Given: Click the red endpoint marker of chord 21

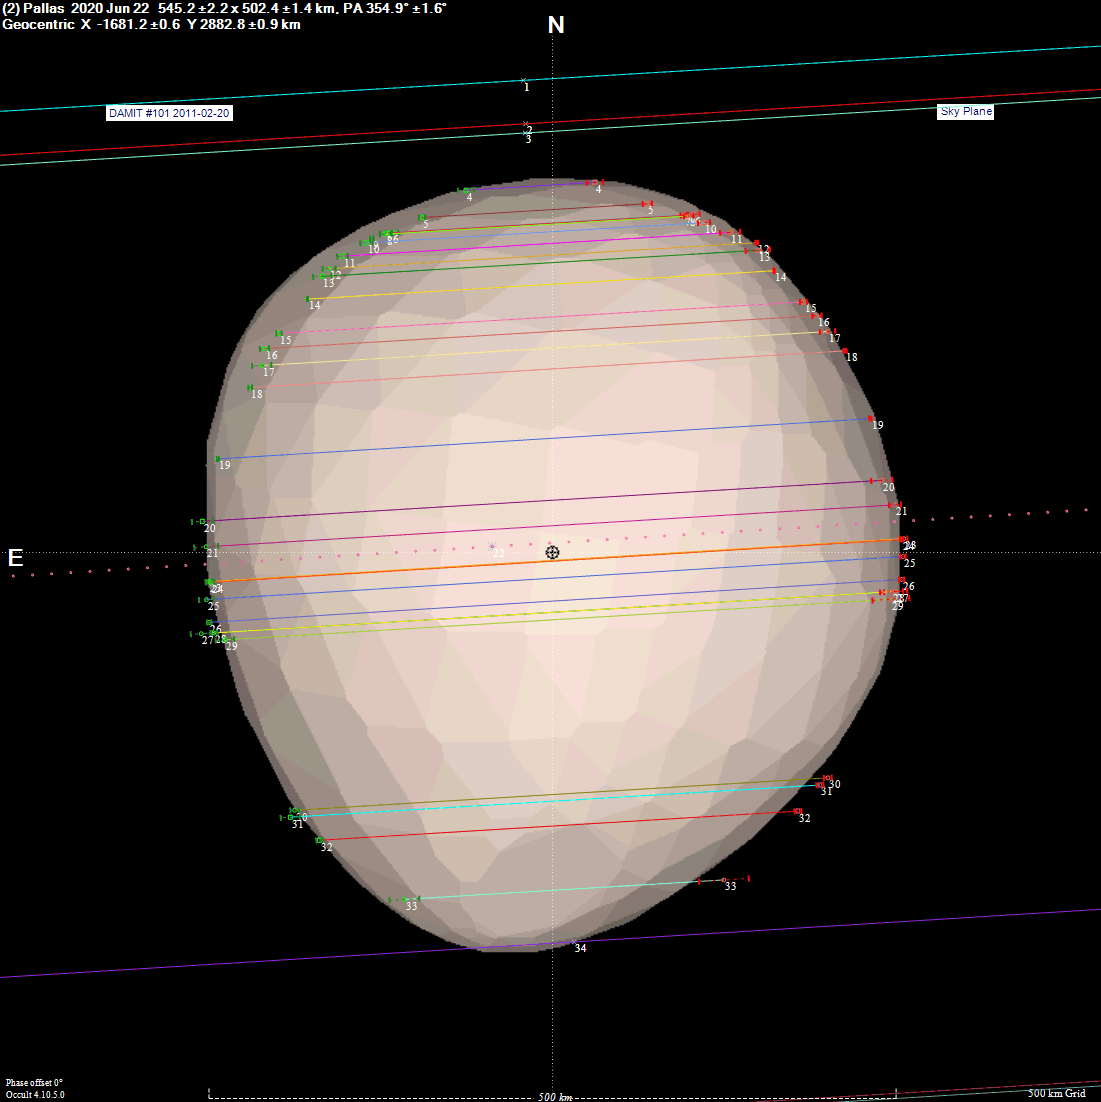Looking at the screenshot, I should (x=895, y=505).
